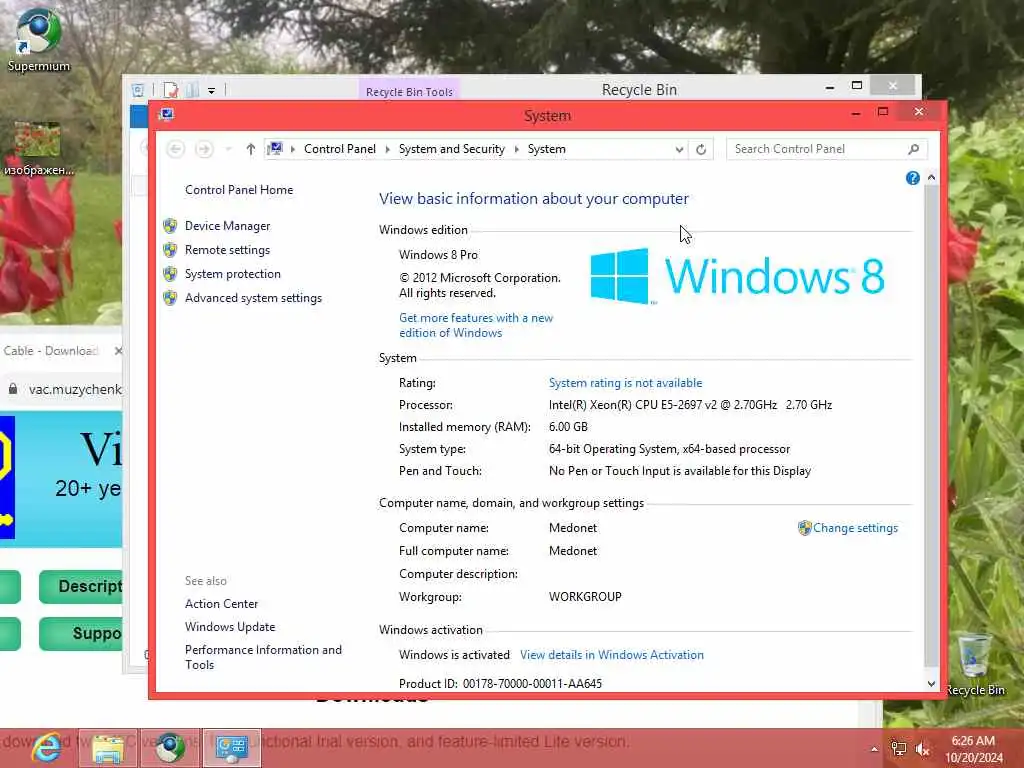Expand the address bar history dropdown
The height and width of the screenshot is (768, 1024).
(679, 150)
